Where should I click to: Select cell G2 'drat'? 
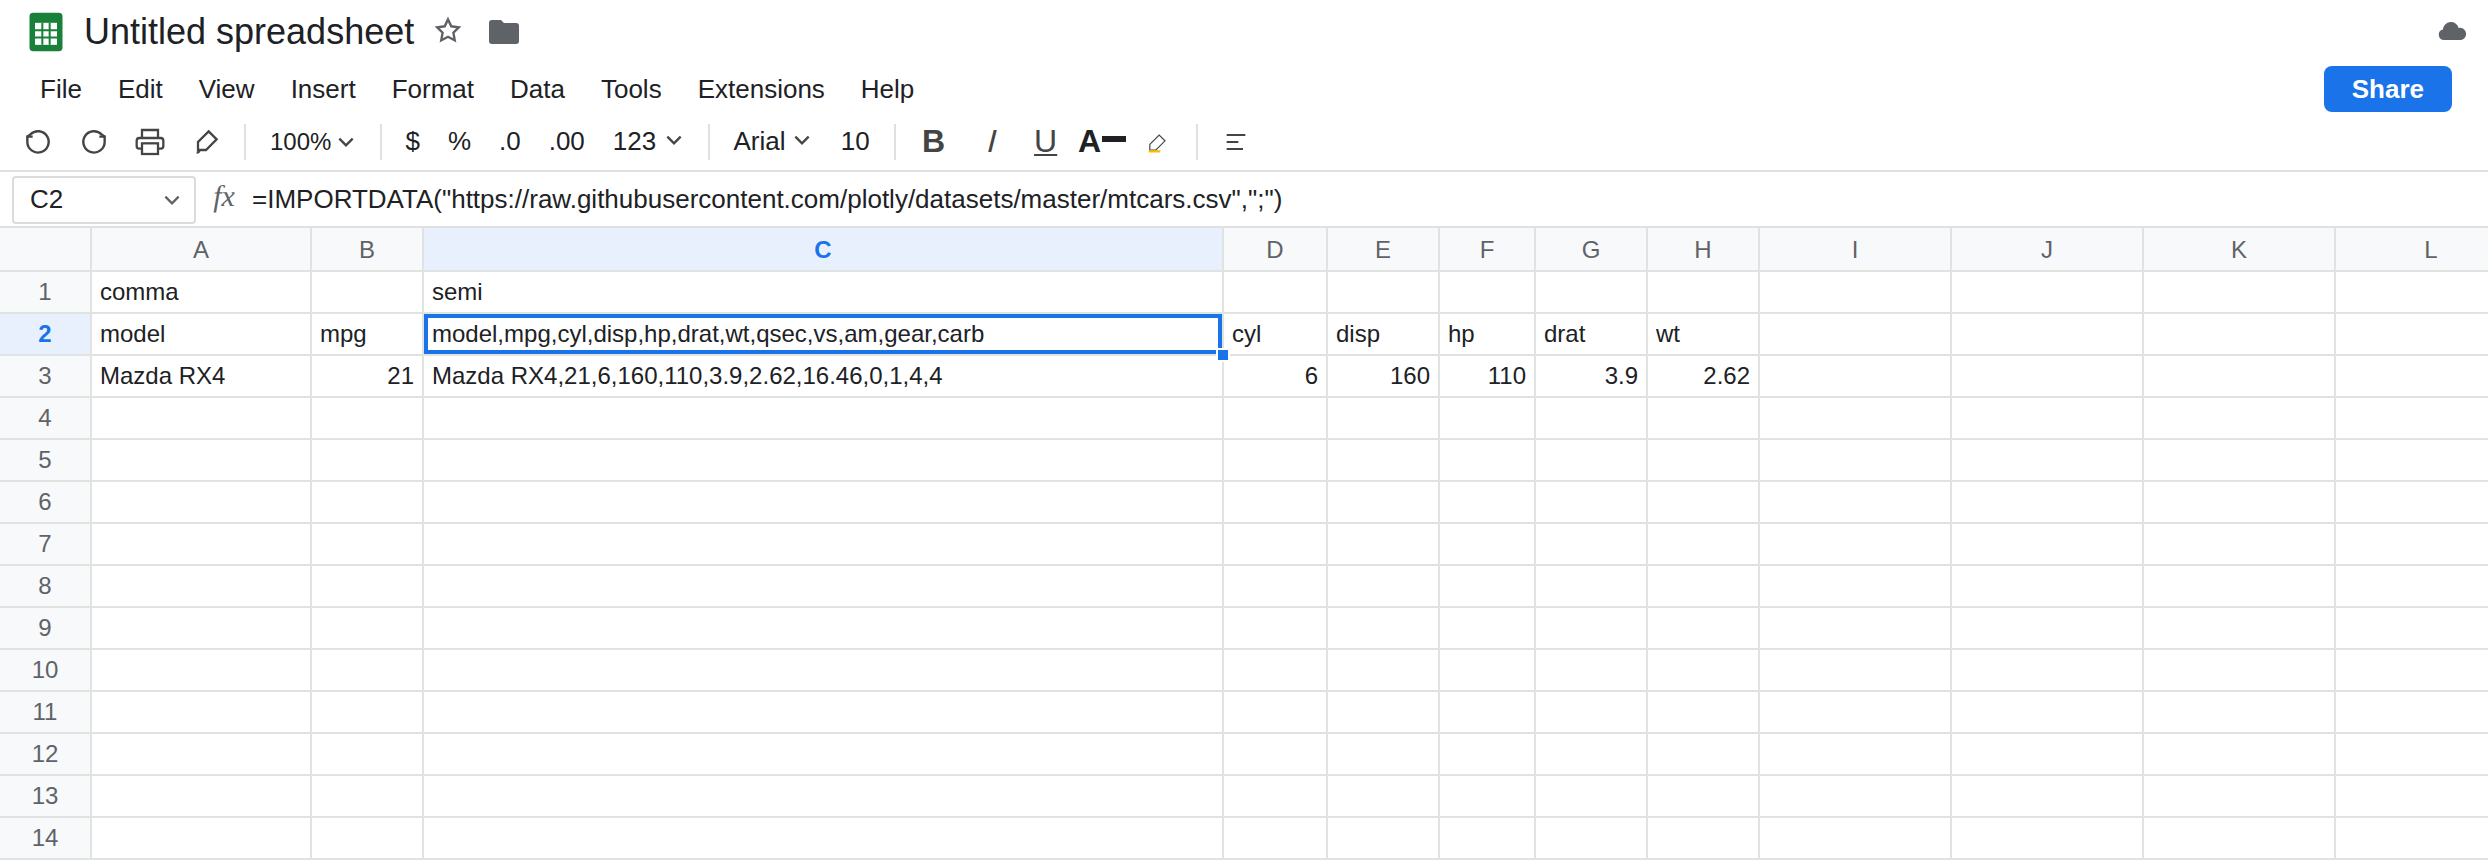coord(1591,334)
